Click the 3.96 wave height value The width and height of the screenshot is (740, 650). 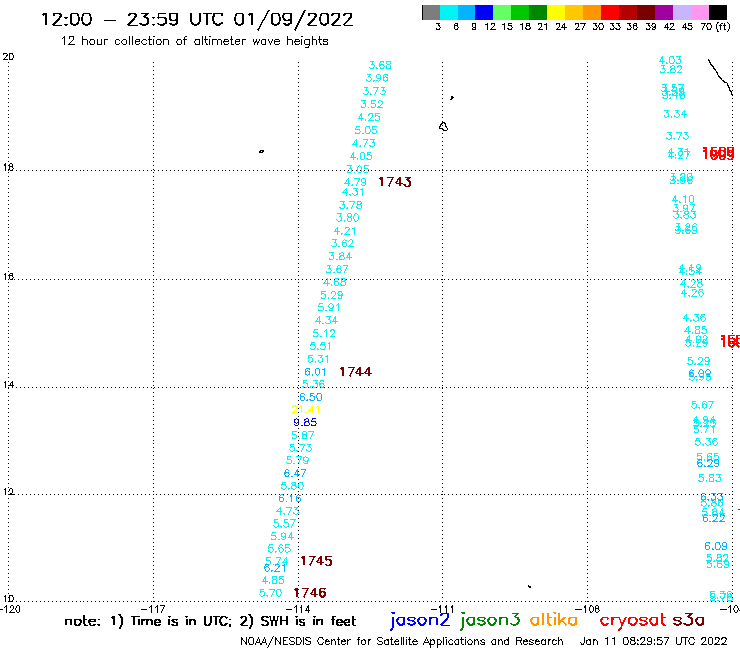377,78
